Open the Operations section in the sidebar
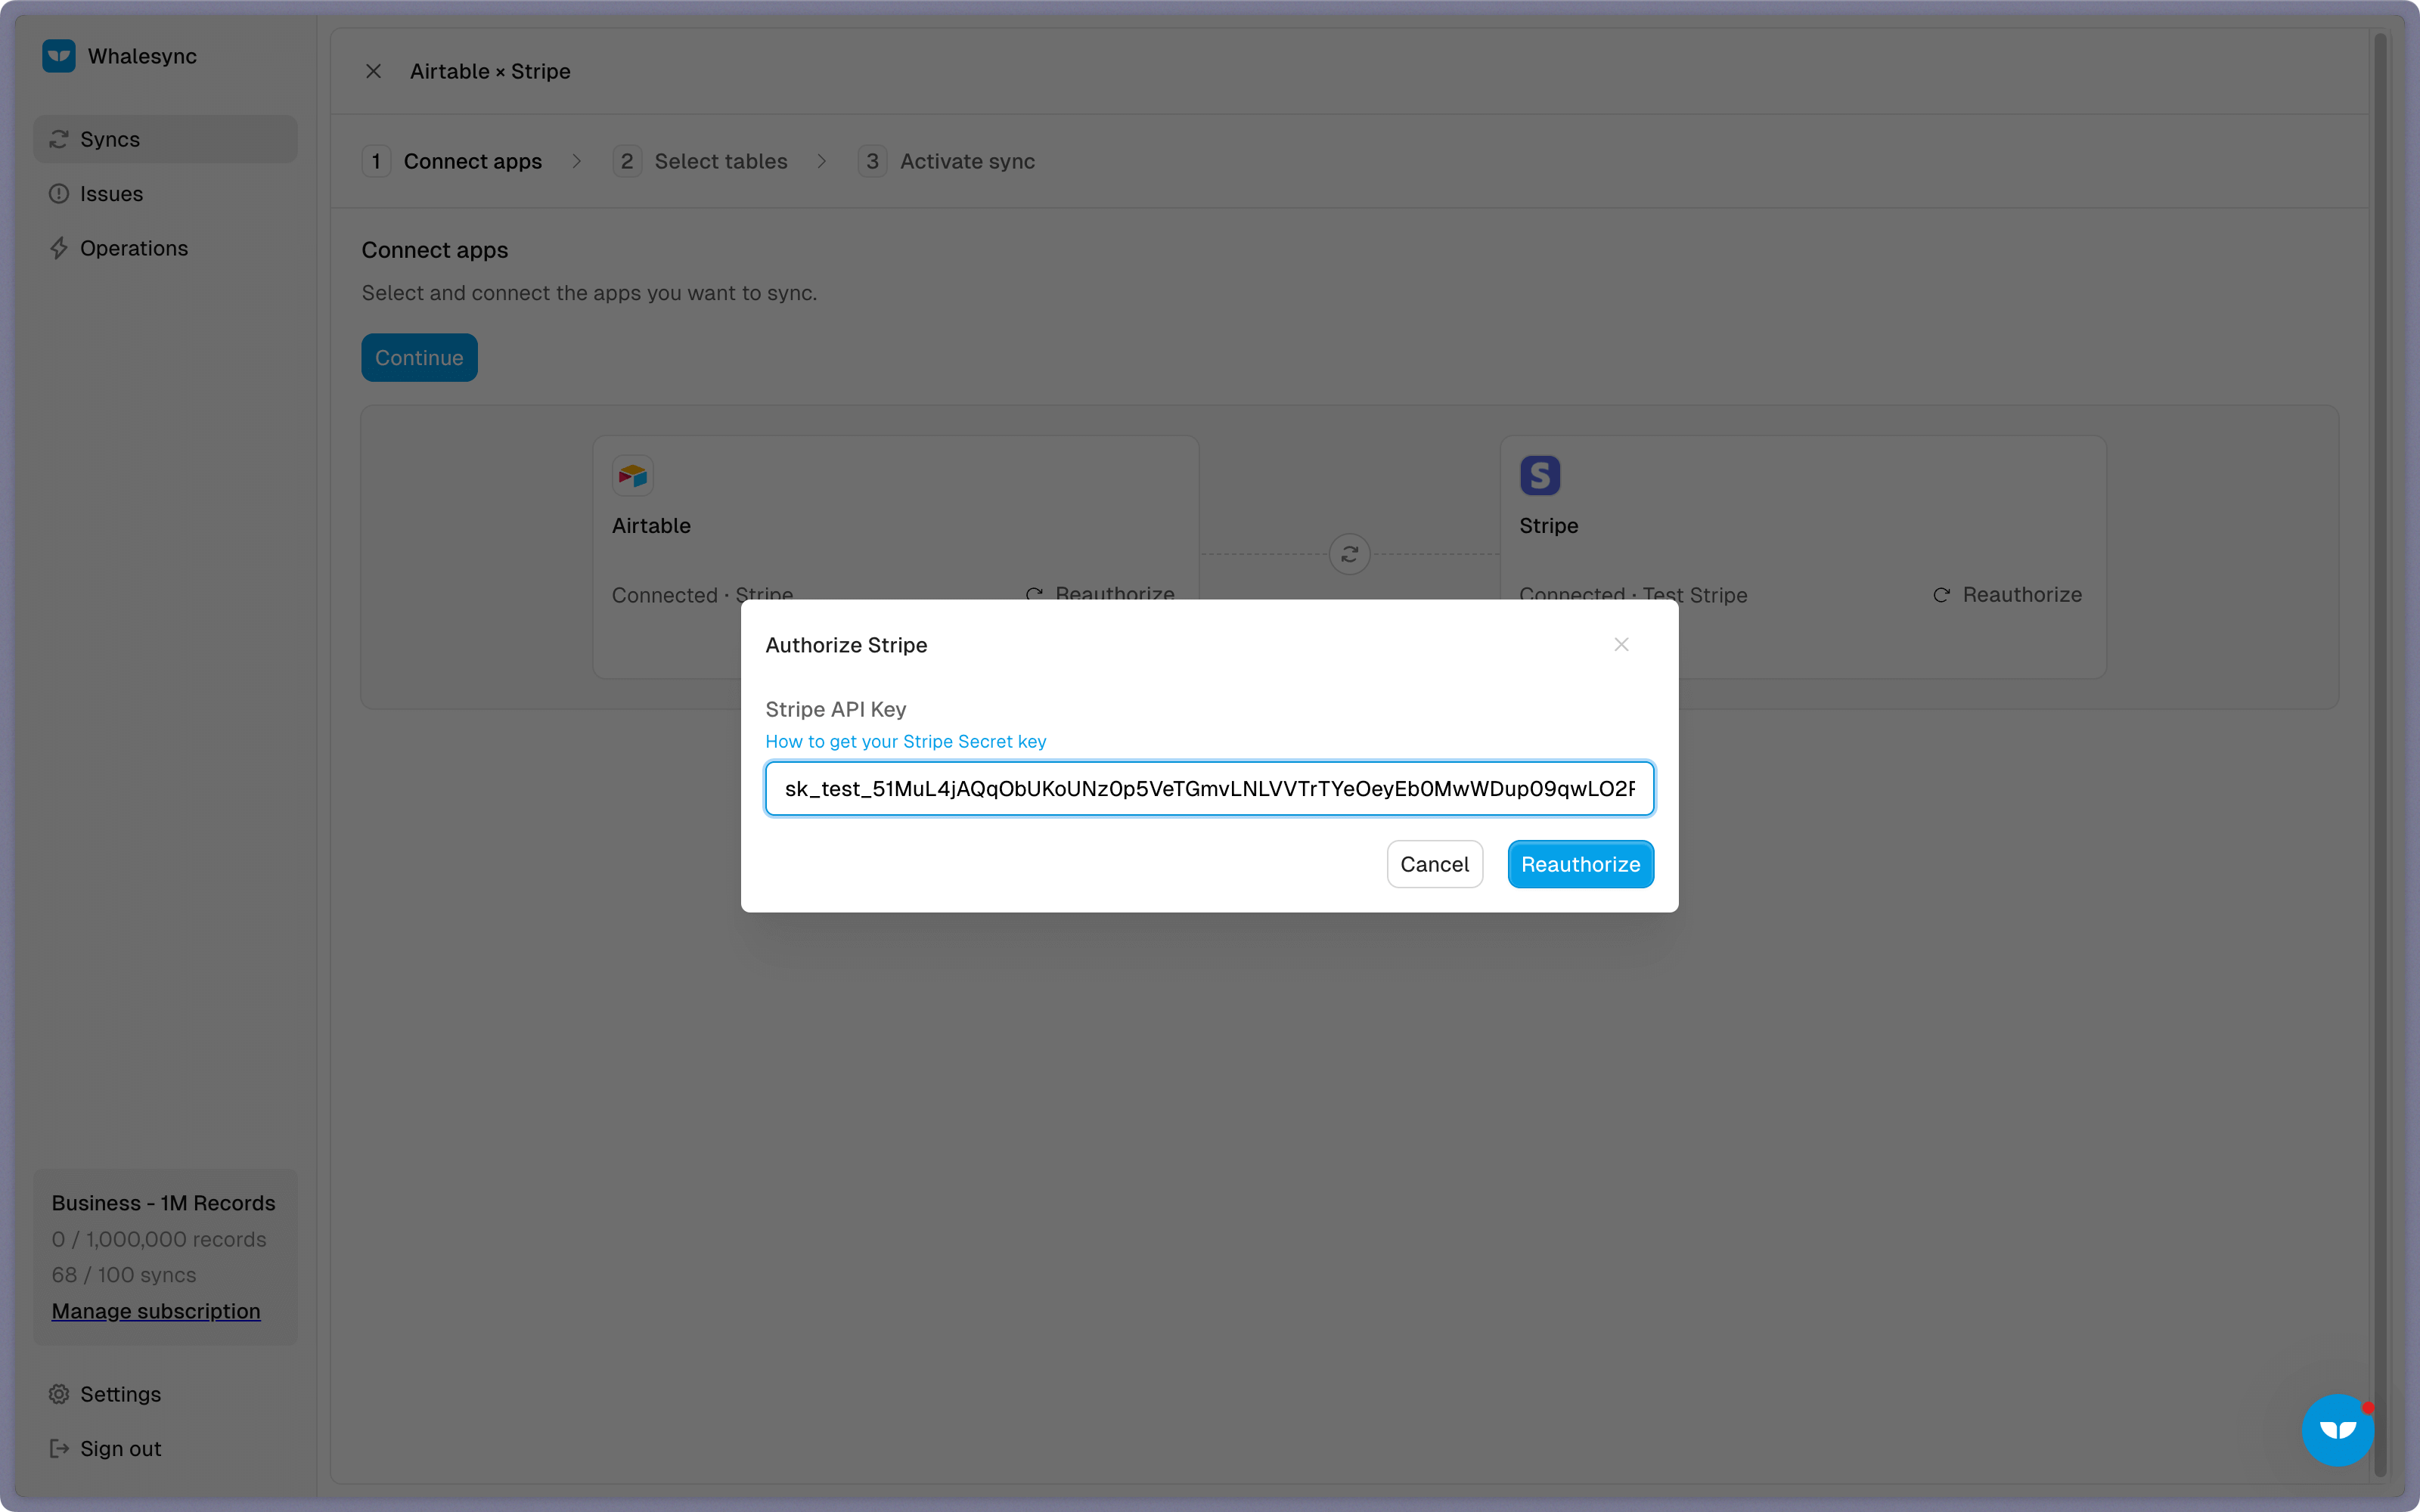 tap(165, 248)
